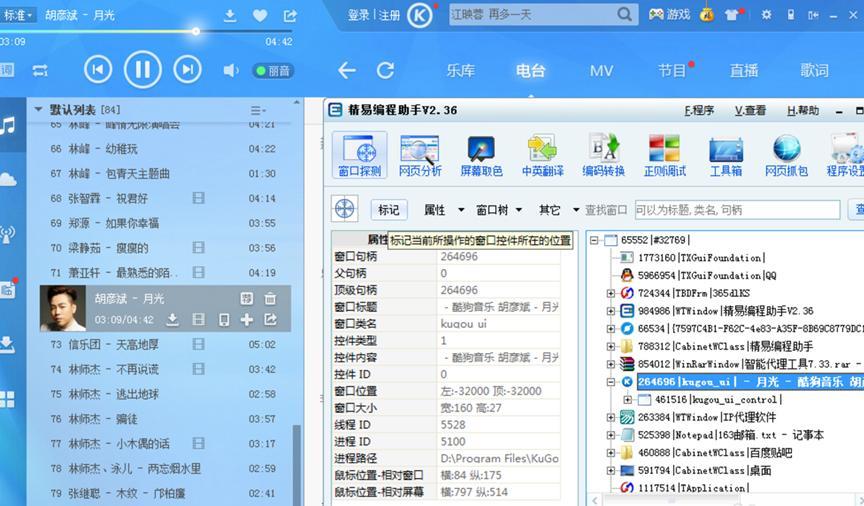The image size is (864, 506).
Task: Click the 标记 button
Action: [x=388, y=210]
